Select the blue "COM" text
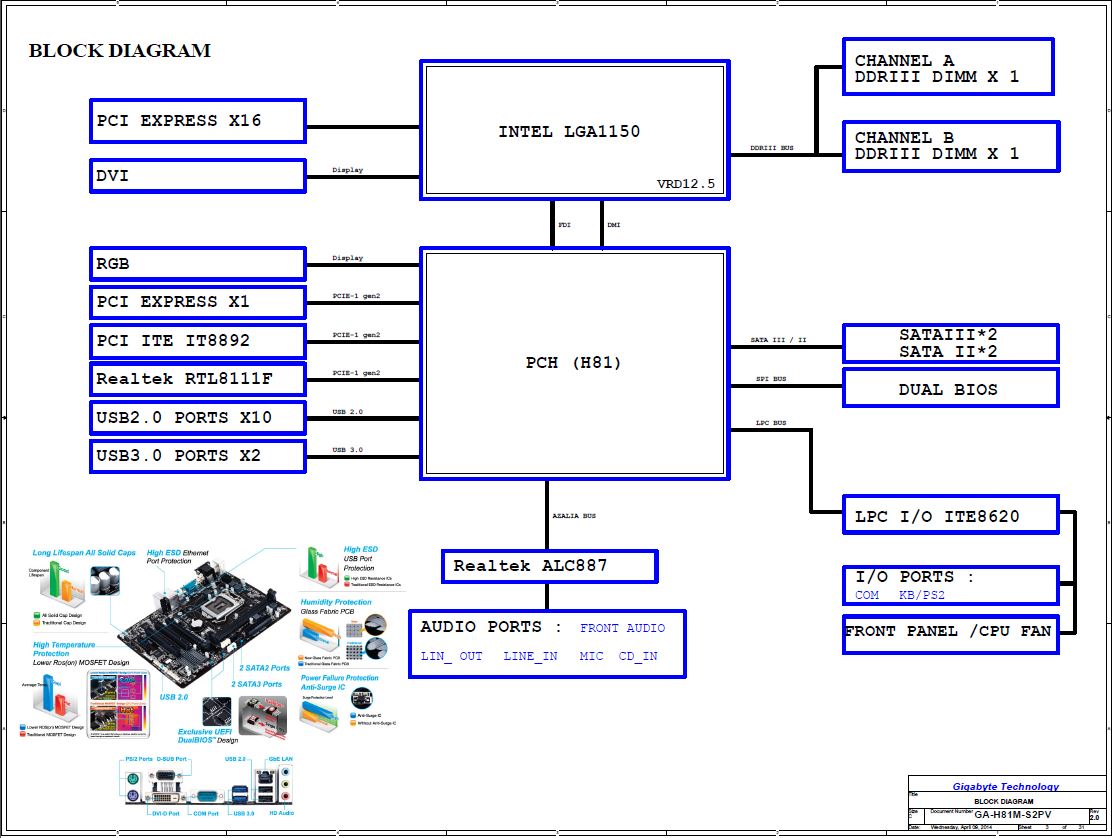The height and width of the screenshot is (838, 1115). pos(867,595)
